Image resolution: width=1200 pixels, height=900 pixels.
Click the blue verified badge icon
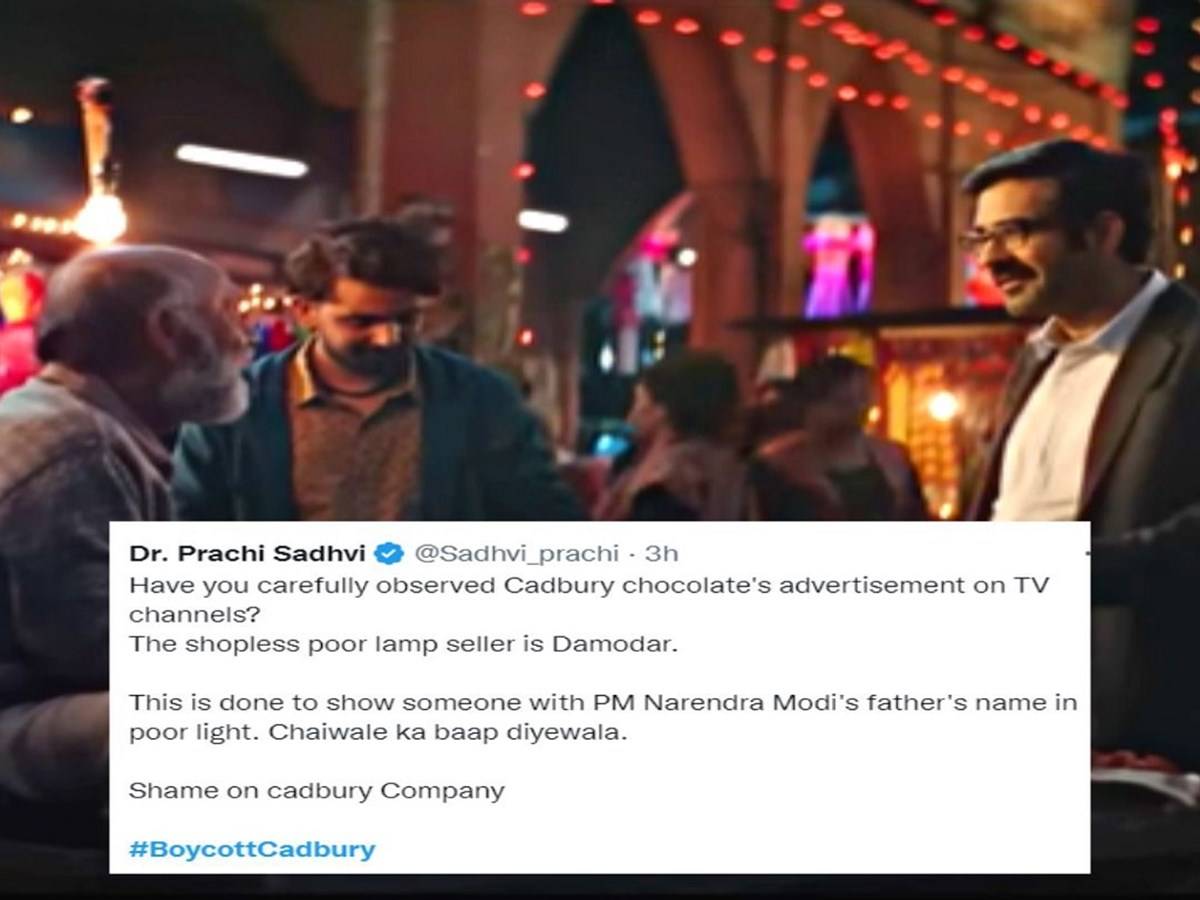pyautogui.click(x=387, y=553)
